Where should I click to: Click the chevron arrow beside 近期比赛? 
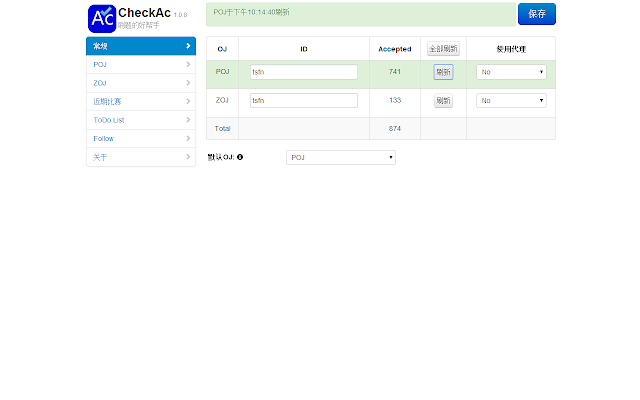point(188,101)
